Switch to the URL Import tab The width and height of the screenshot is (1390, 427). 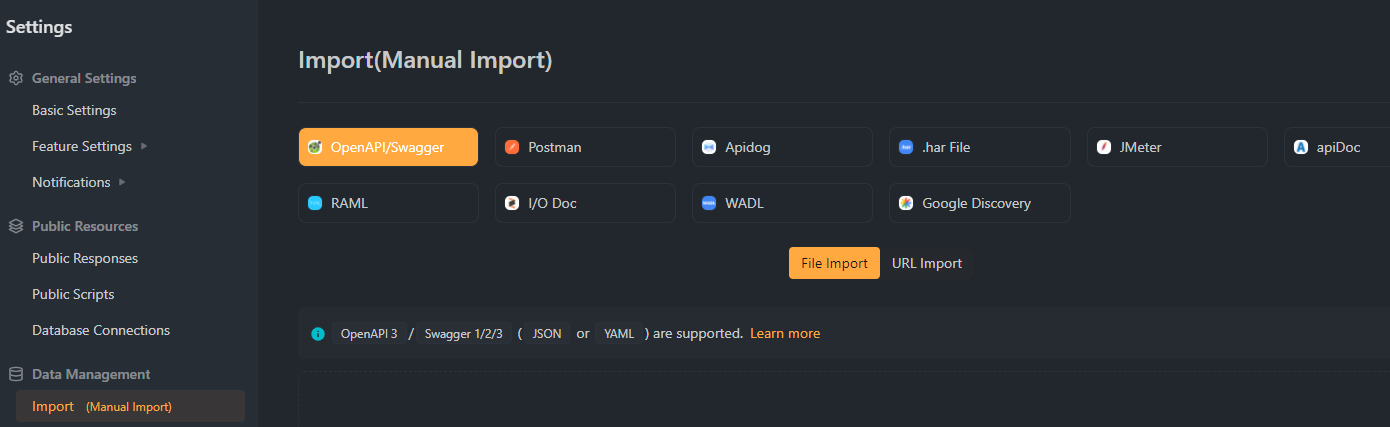[x=927, y=263]
